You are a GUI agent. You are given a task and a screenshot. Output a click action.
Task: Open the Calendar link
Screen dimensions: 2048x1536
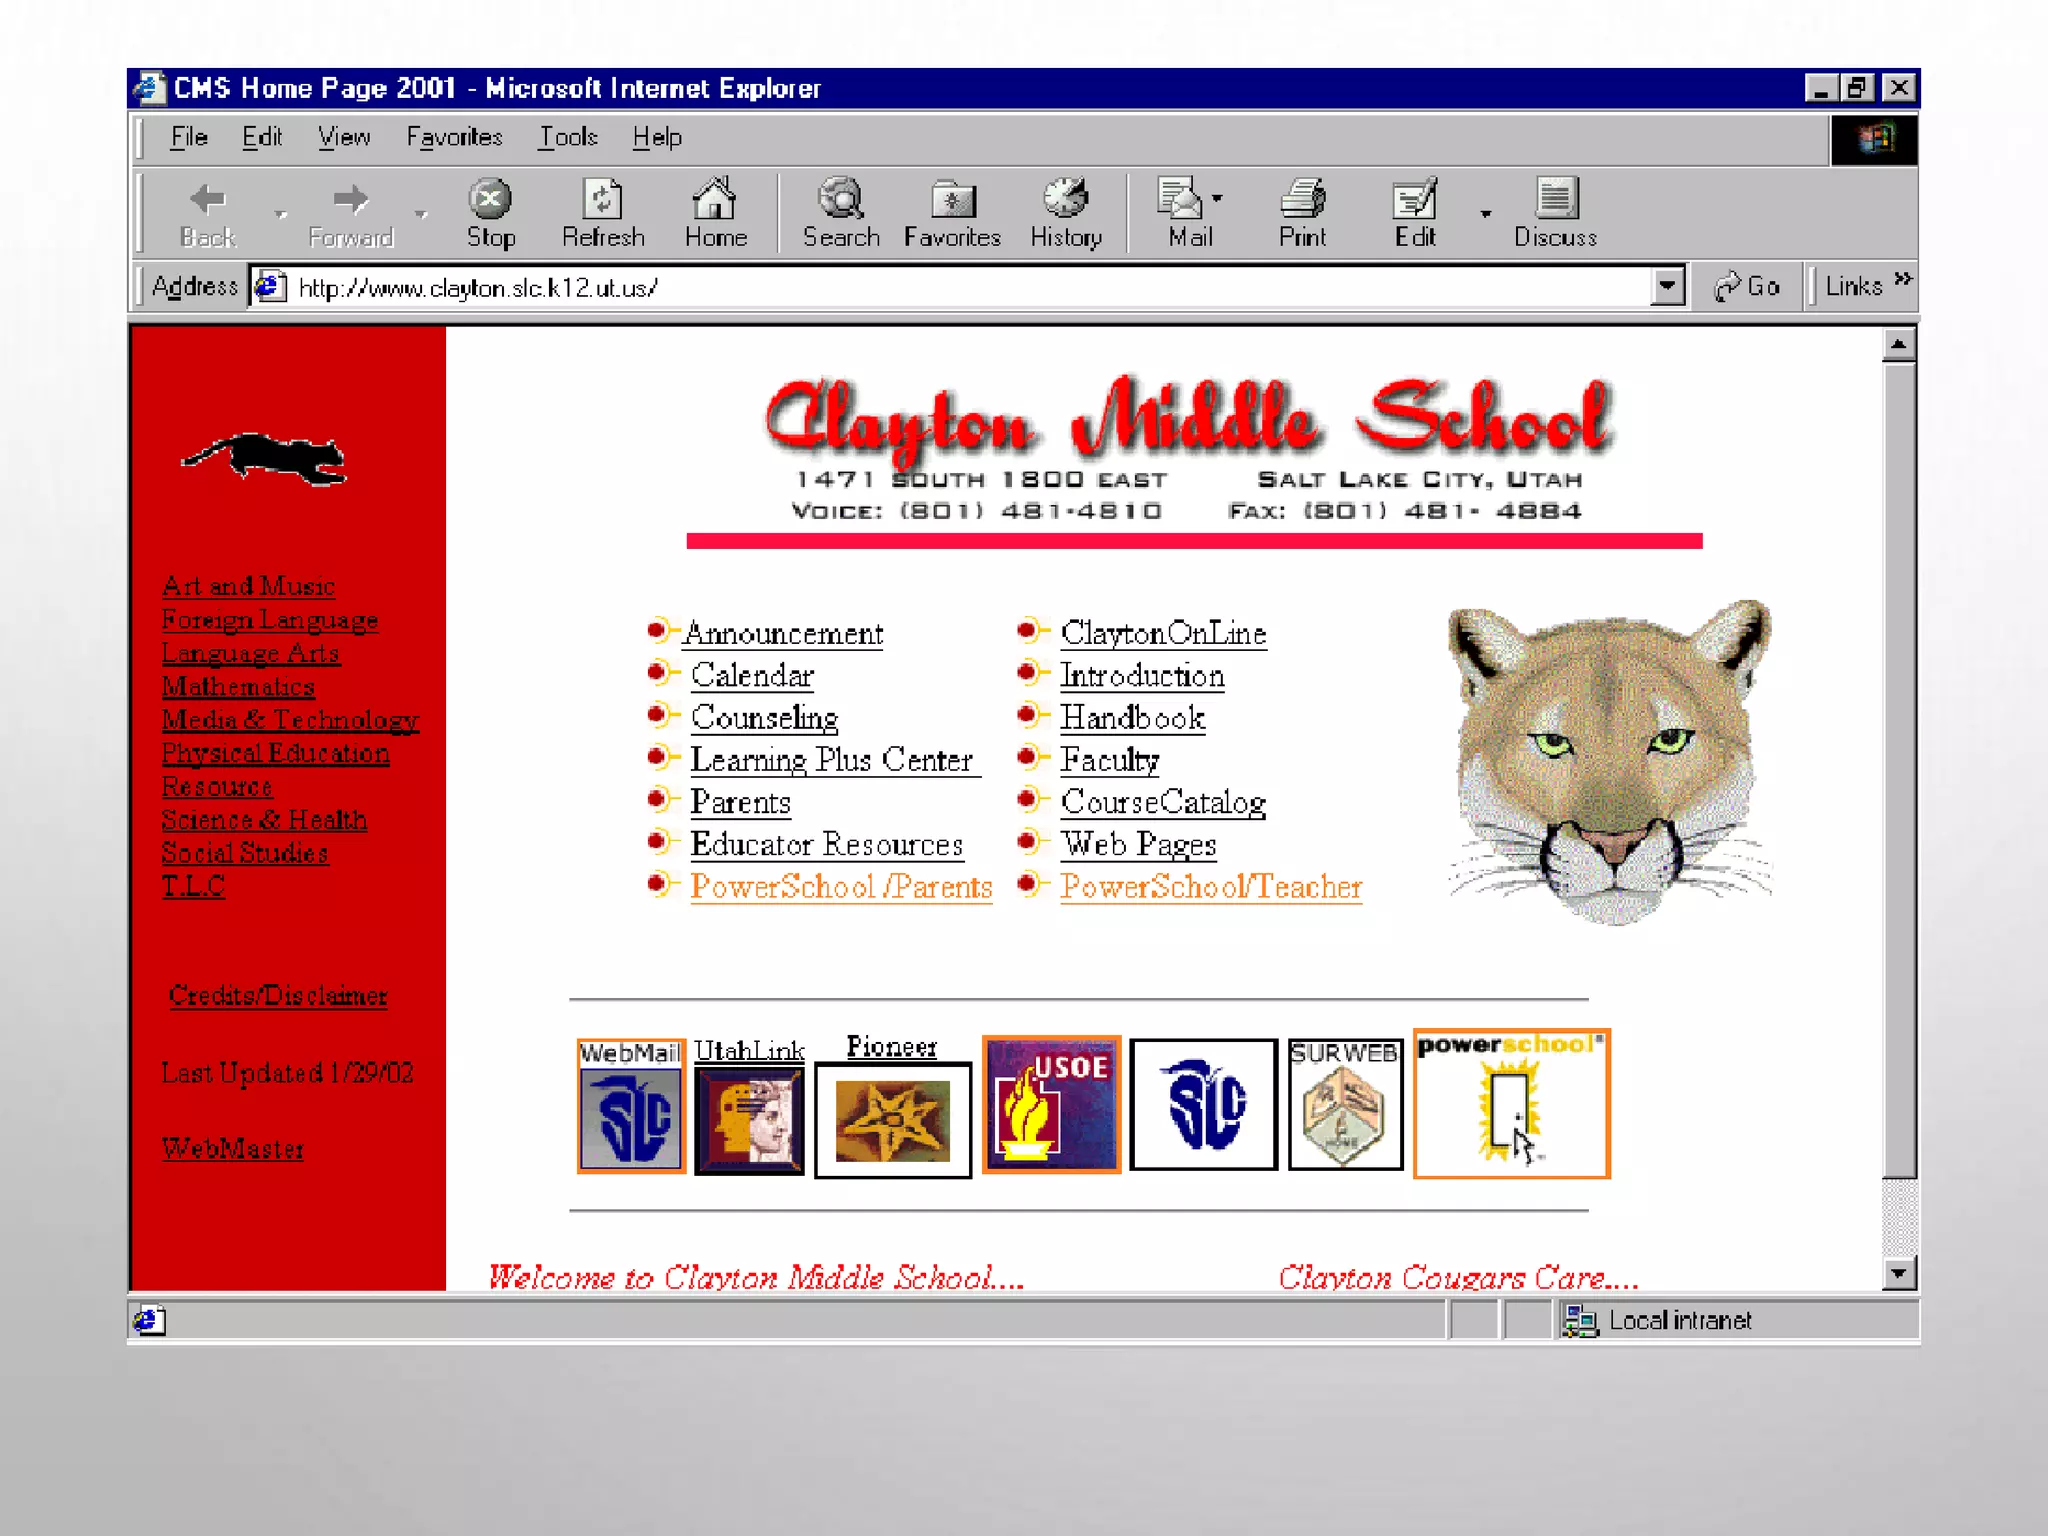pyautogui.click(x=752, y=676)
